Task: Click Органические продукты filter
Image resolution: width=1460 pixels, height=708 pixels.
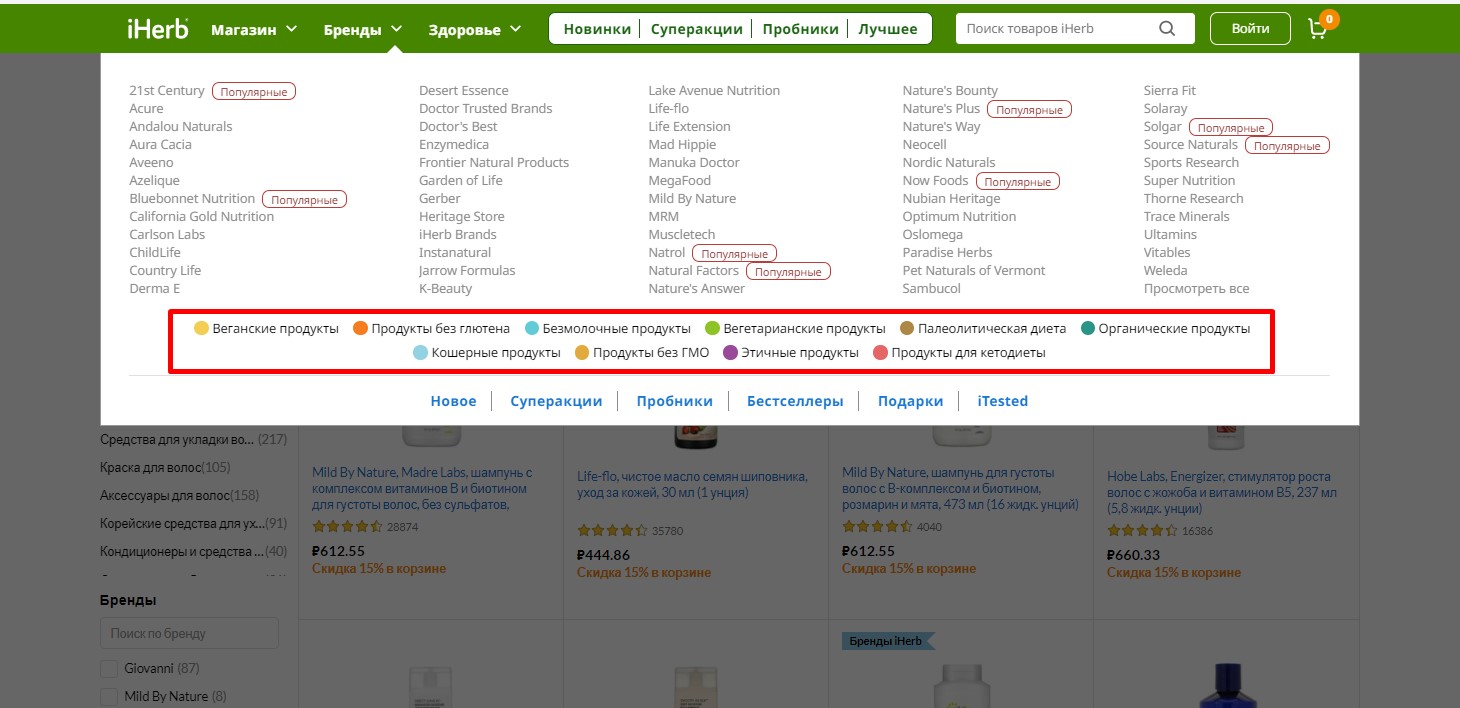Action: [1166, 328]
